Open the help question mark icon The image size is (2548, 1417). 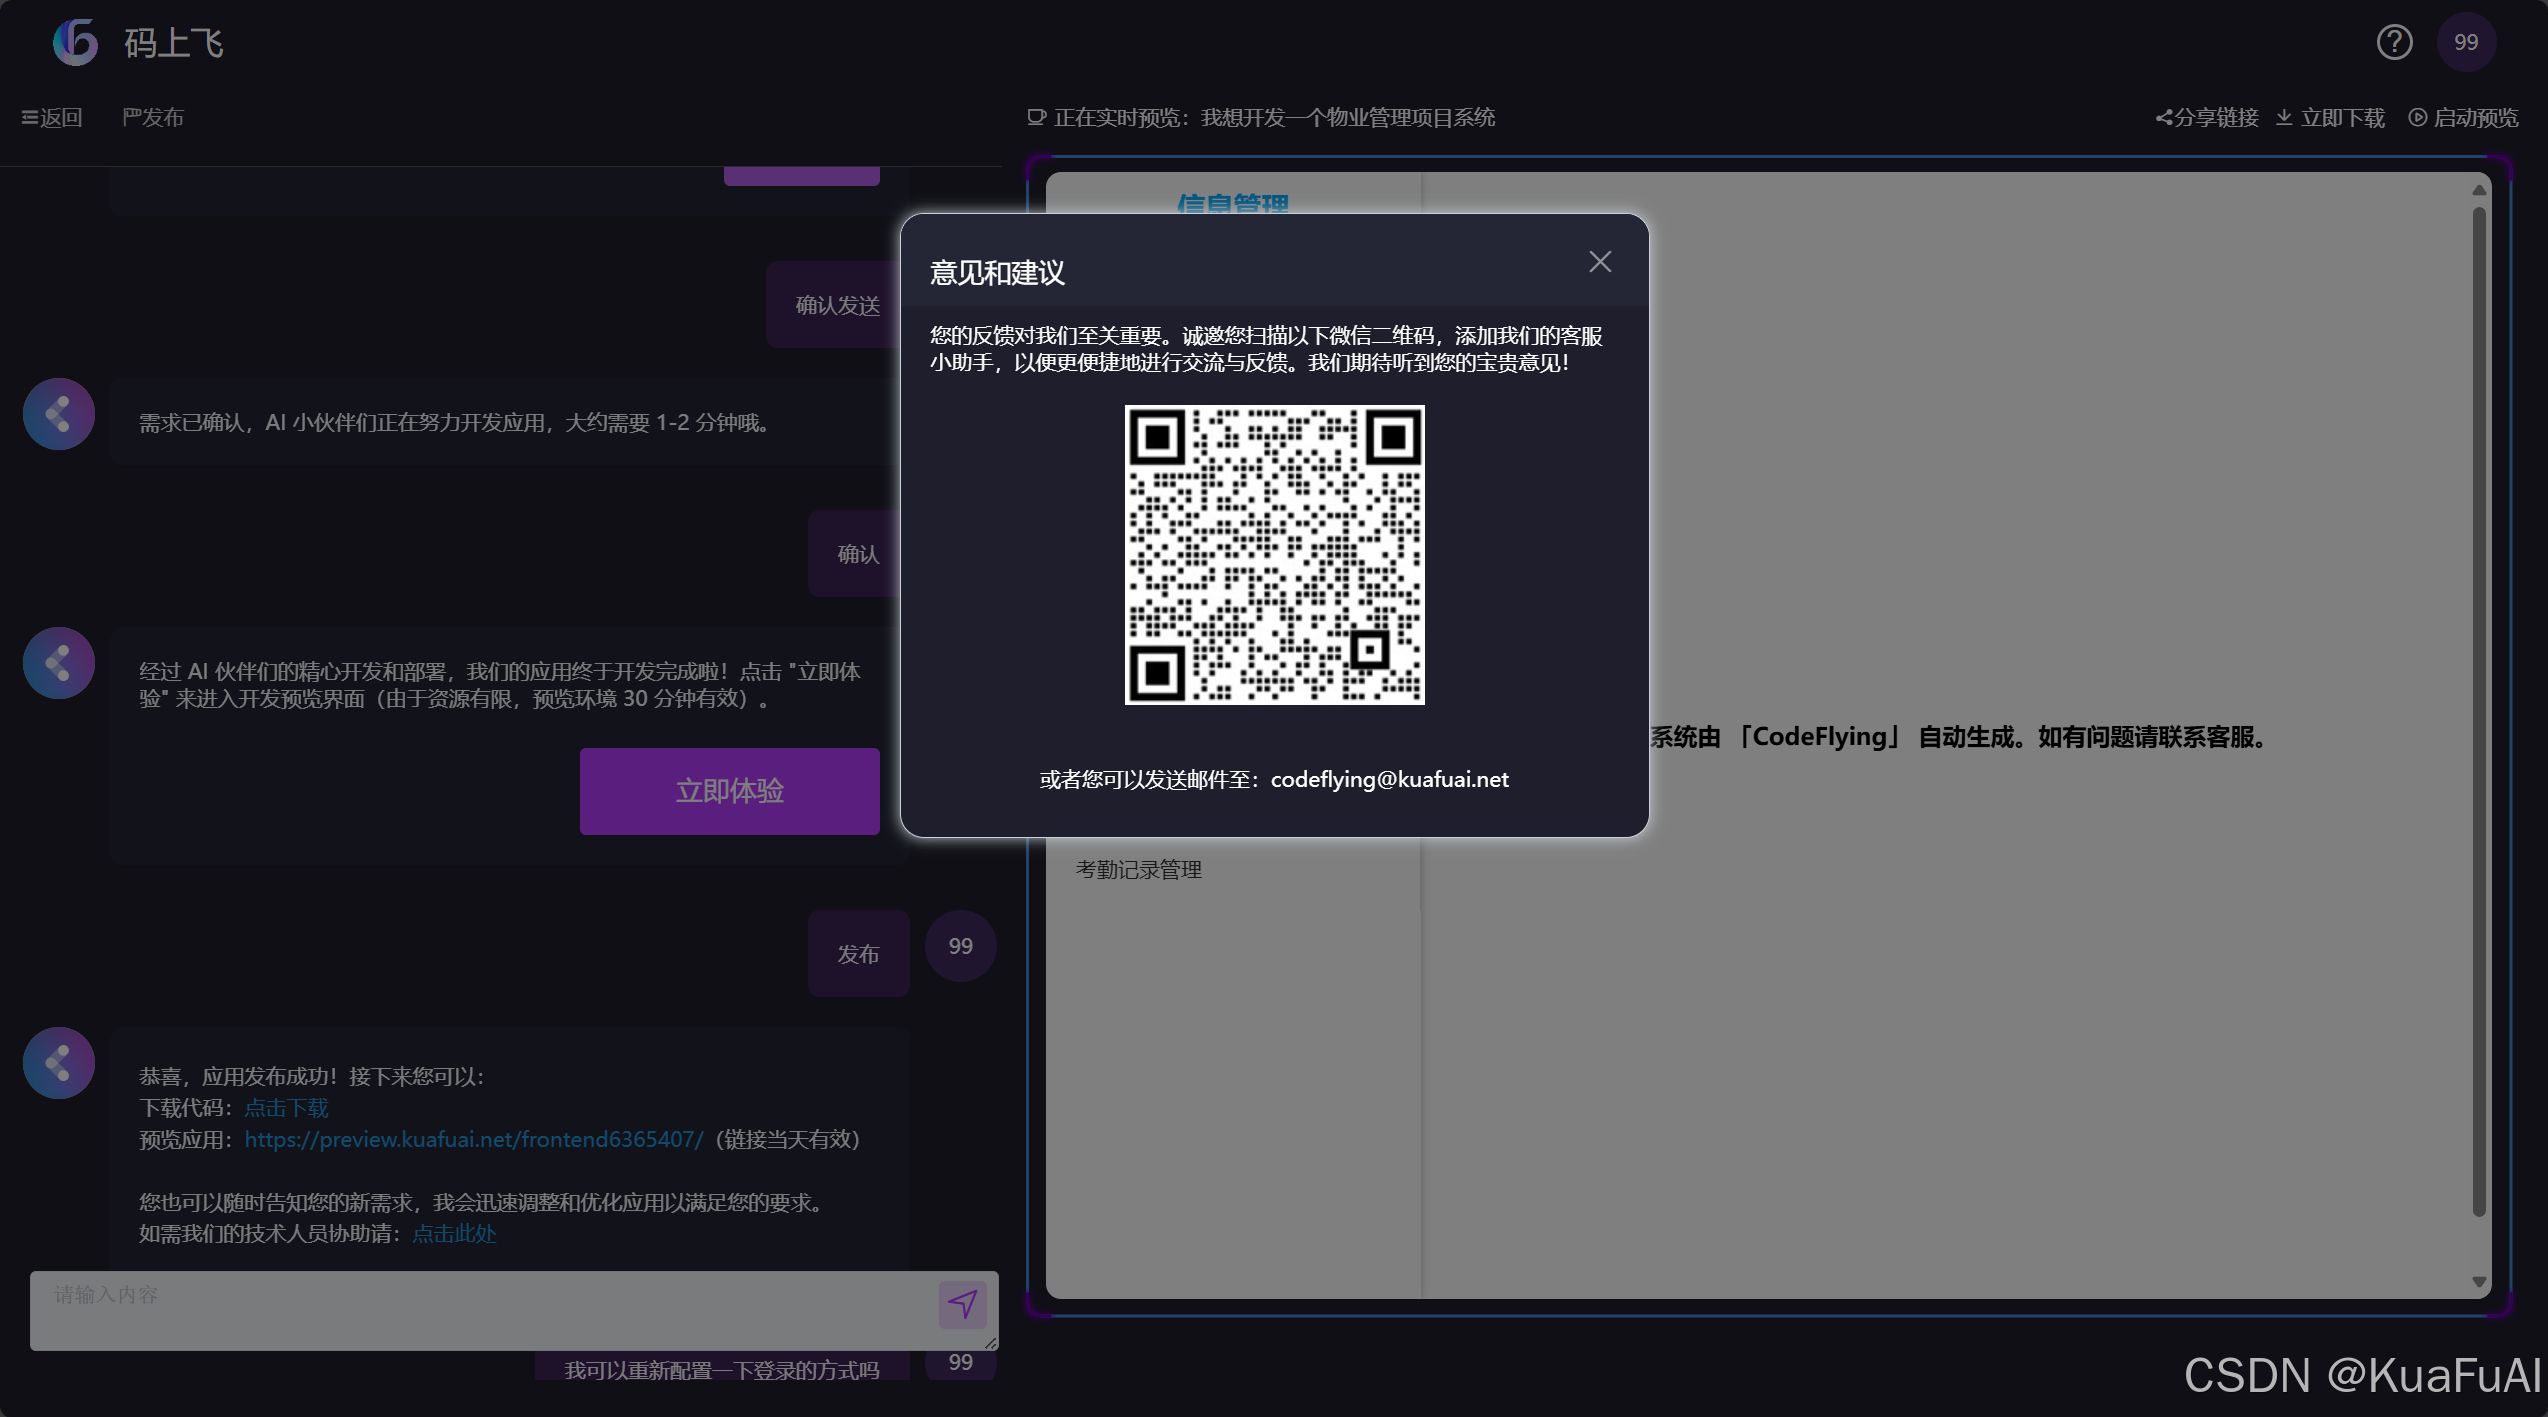click(x=2394, y=43)
